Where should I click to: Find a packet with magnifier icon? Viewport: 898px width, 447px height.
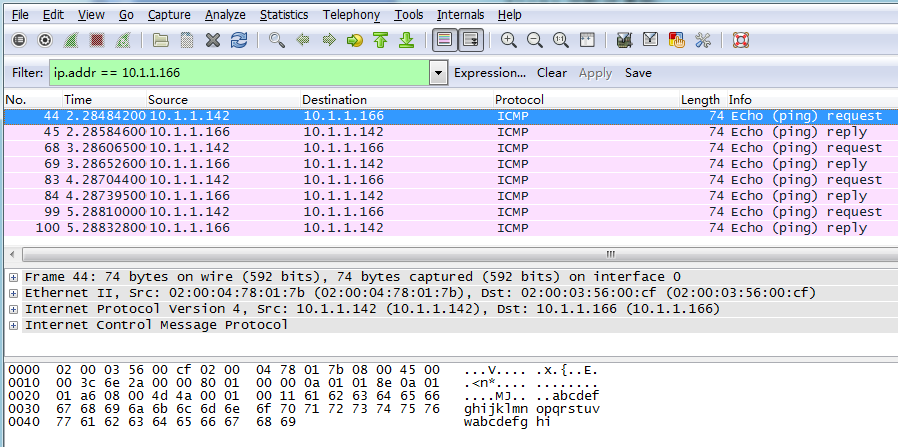(x=277, y=40)
